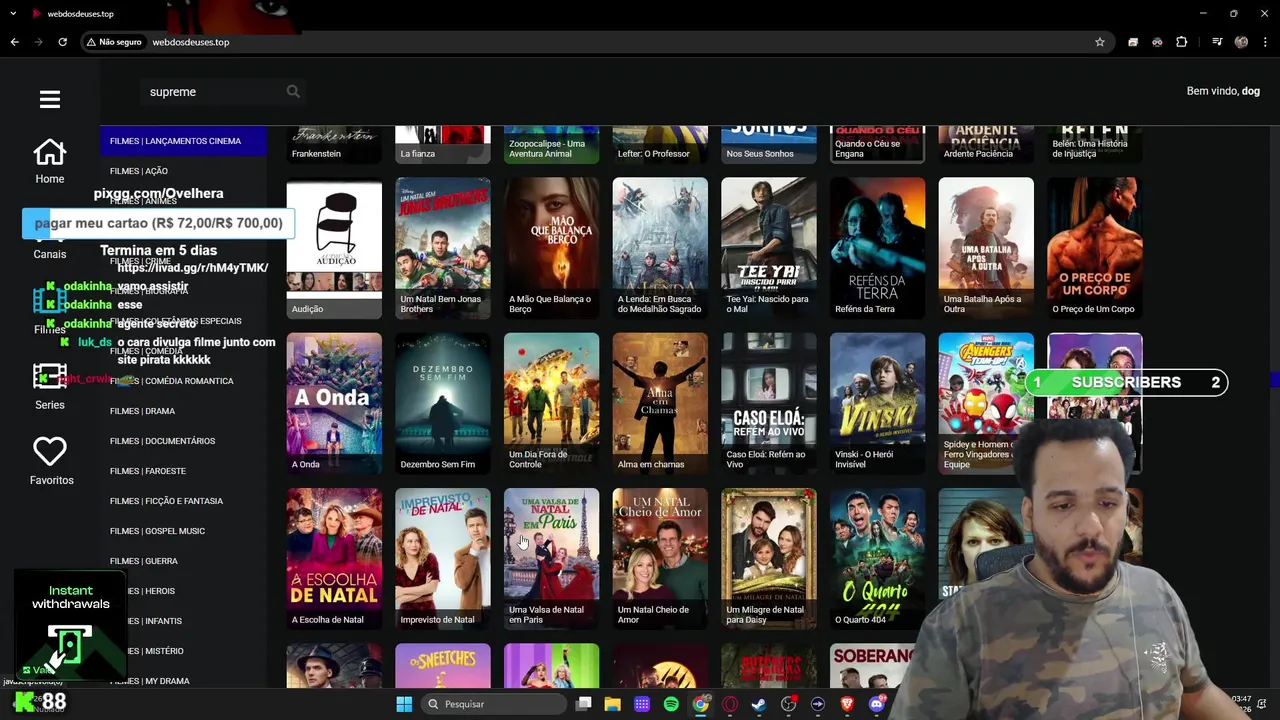Screen dimensions: 1280x720
Task: Click the Ardente Paciência title caption
Action: pos(979,154)
